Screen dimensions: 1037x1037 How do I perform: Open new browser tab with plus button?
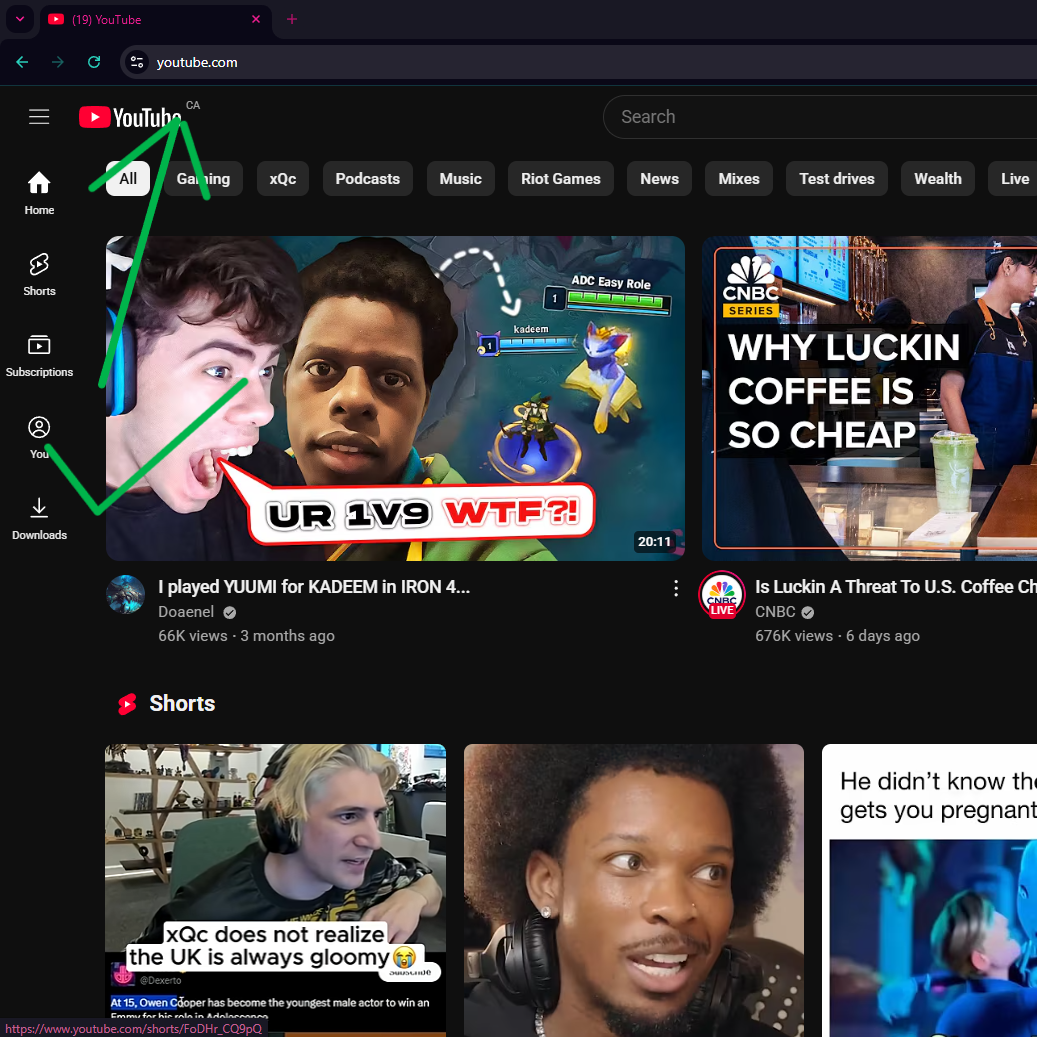(292, 19)
